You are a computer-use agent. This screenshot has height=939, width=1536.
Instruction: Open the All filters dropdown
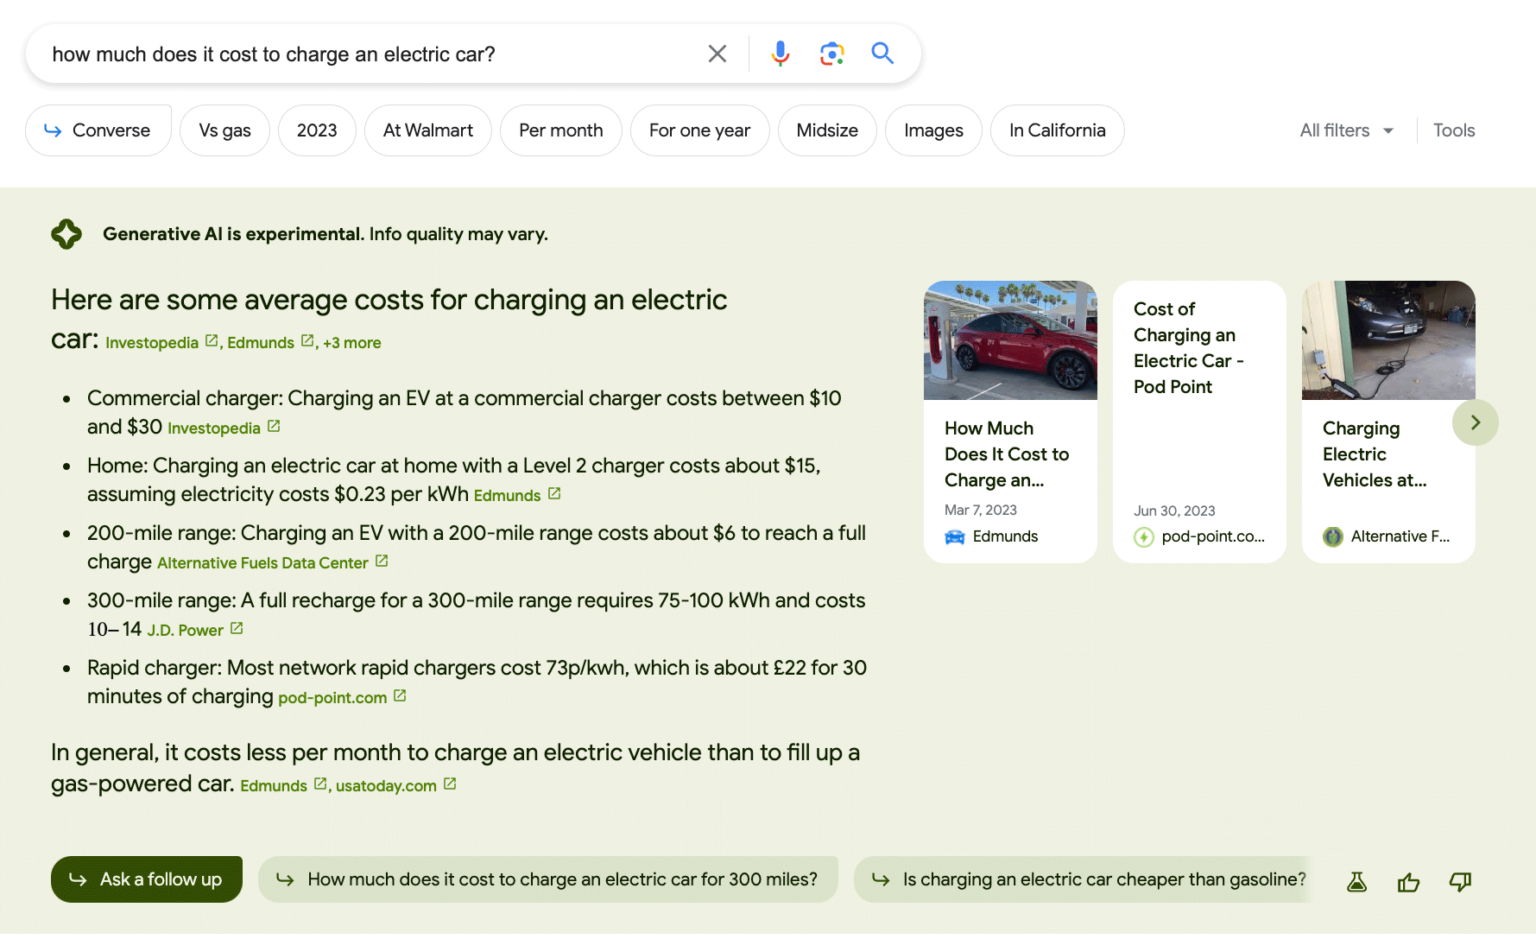[1345, 130]
